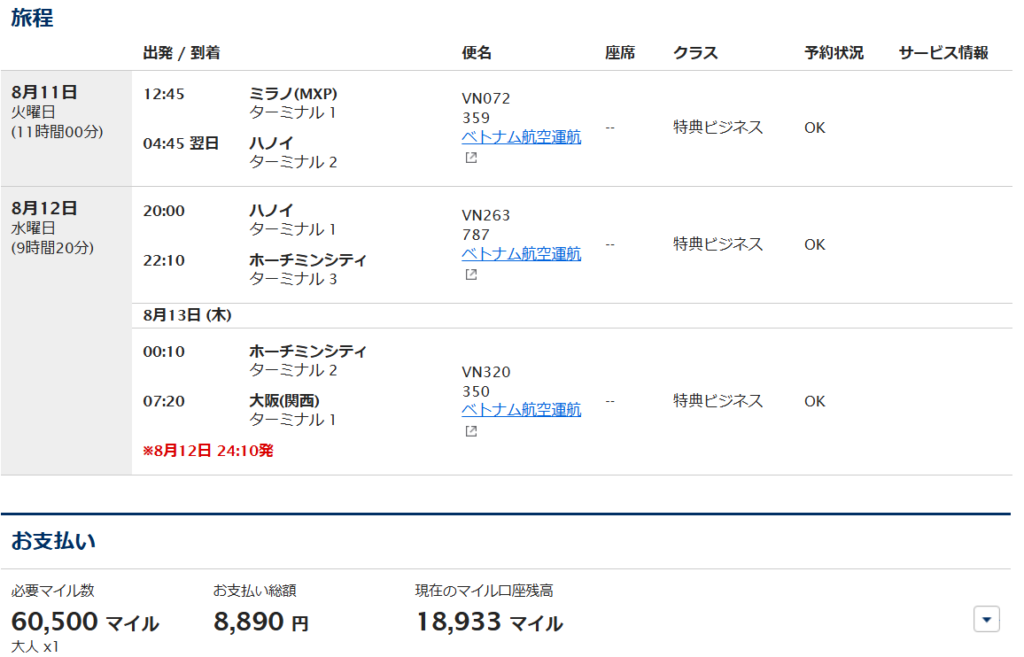The height and width of the screenshot is (657, 1024).
Task: Select the 8月11日 date cell
Action: pos(43,93)
